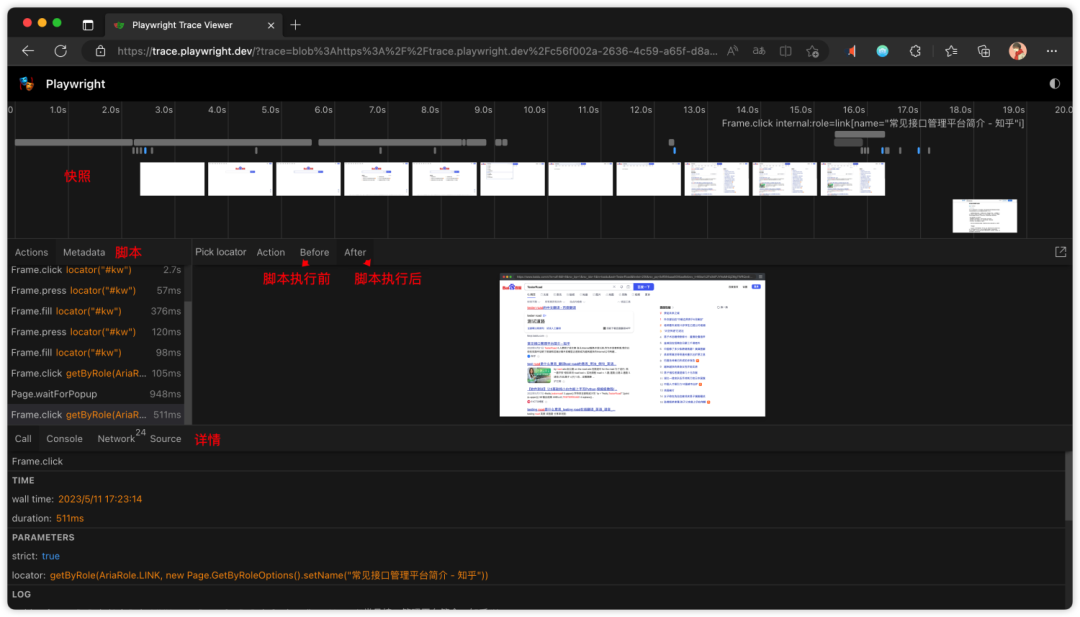Open snapshot in new window icon
This screenshot has width=1080, height=617.
(x=1060, y=252)
